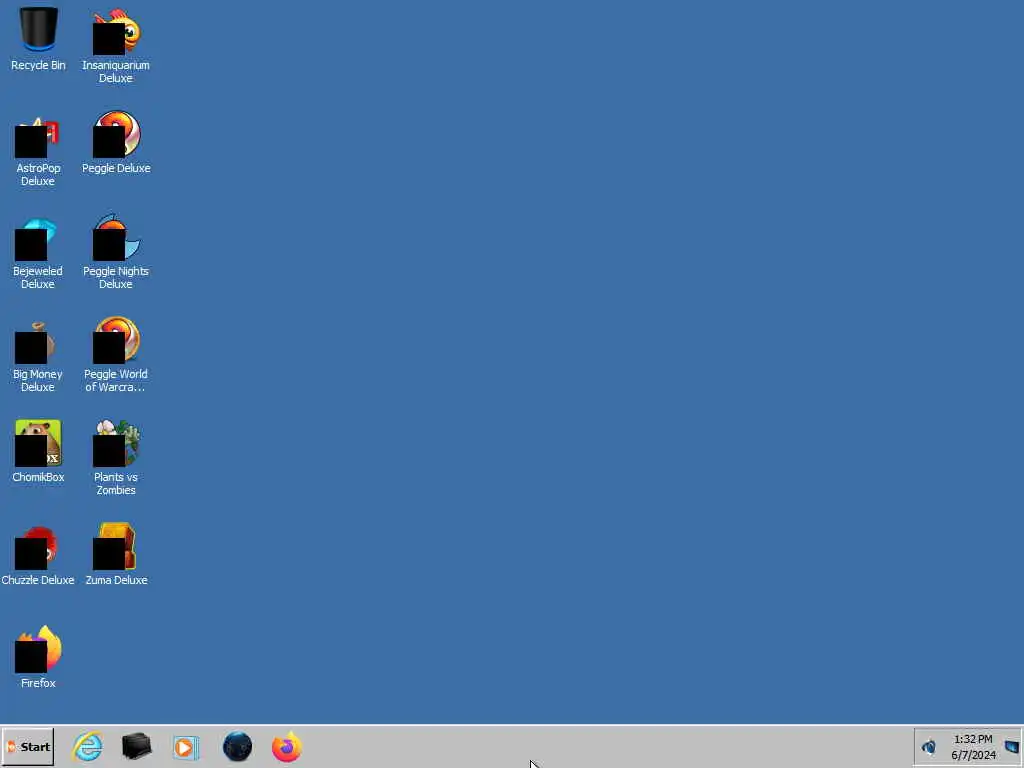Click the monitor tray icon right of the date
The height and width of the screenshot is (768, 1024).
(x=1012, y=746)
